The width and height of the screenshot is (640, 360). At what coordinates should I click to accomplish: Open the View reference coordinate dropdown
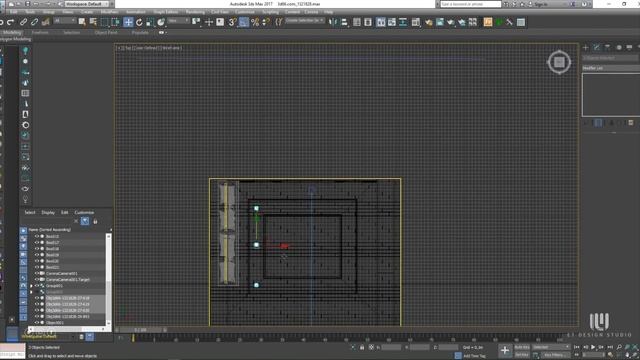[178, 20]
